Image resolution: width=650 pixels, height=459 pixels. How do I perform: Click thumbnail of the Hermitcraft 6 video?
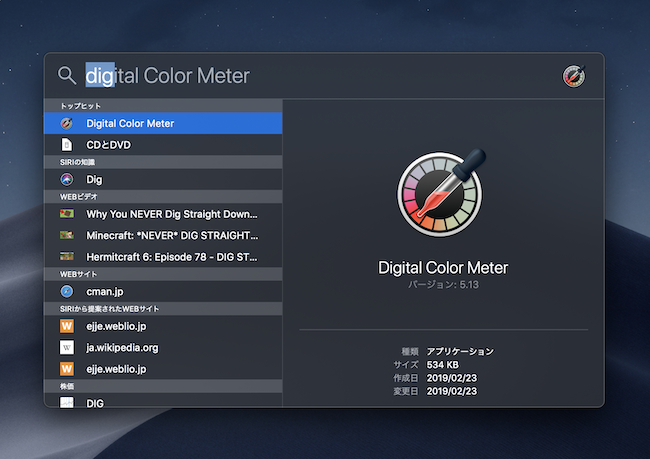(x=67, y=256)
